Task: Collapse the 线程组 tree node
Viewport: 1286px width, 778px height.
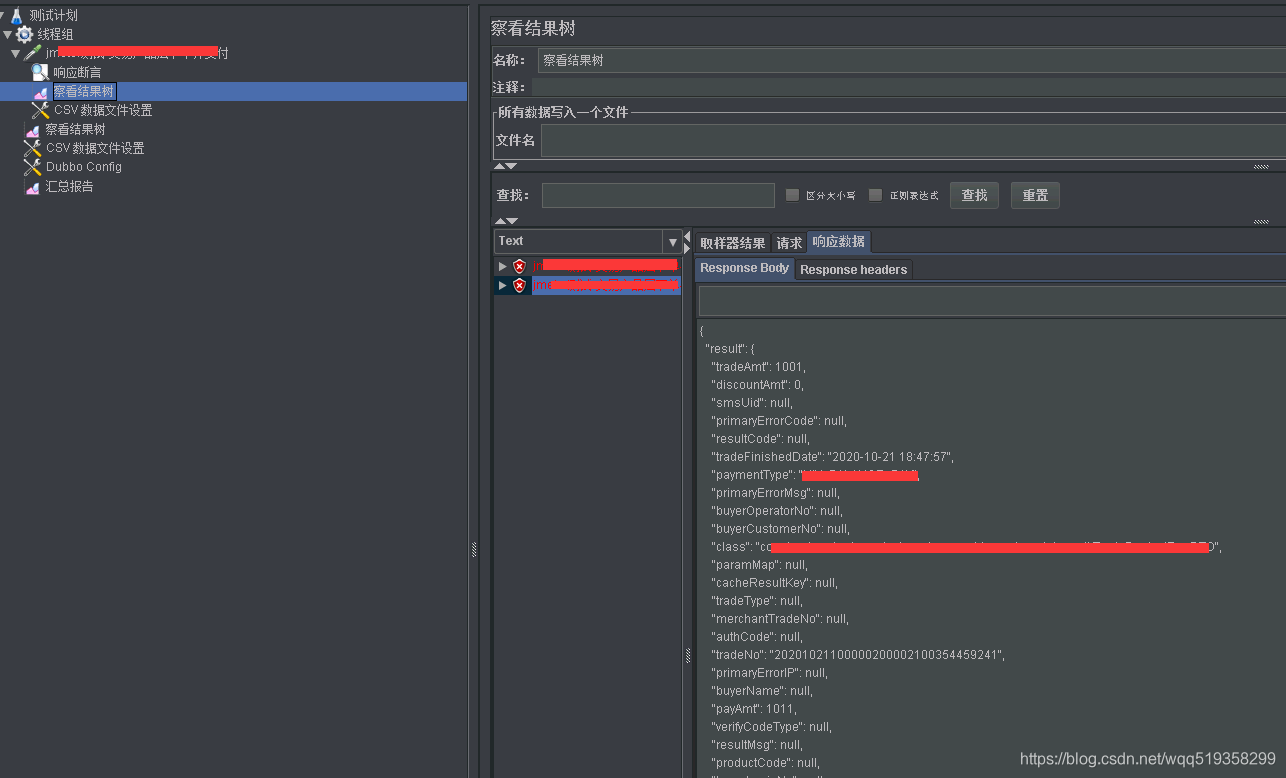Action: (x=8, y=34)
